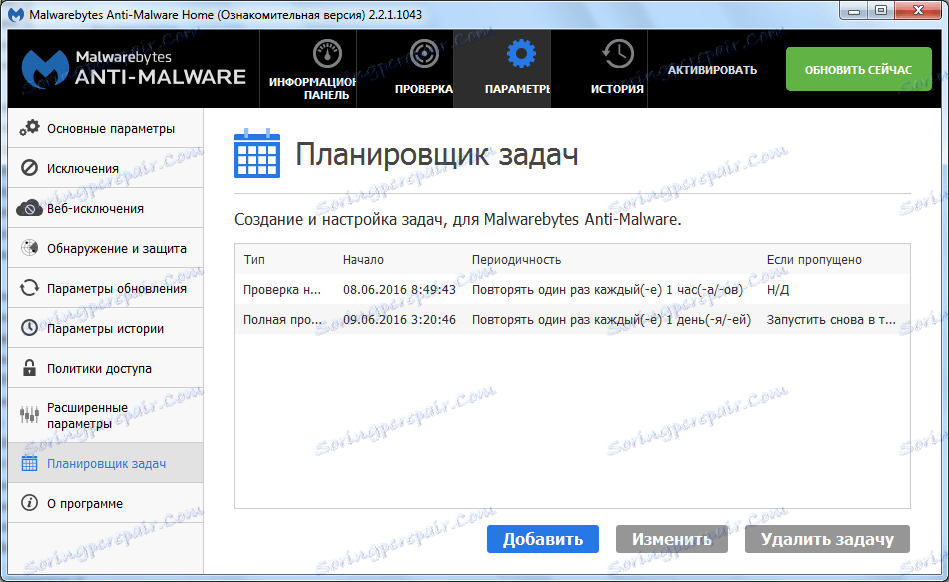949x582 pixels.
Task: Open Основные параметры settings section
Action: point(106,128)
